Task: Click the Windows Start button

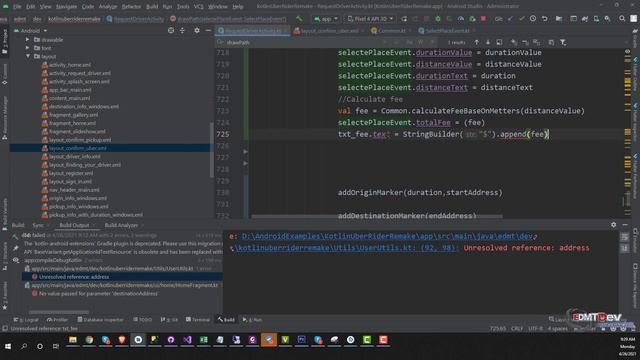Action: (8, 346)
